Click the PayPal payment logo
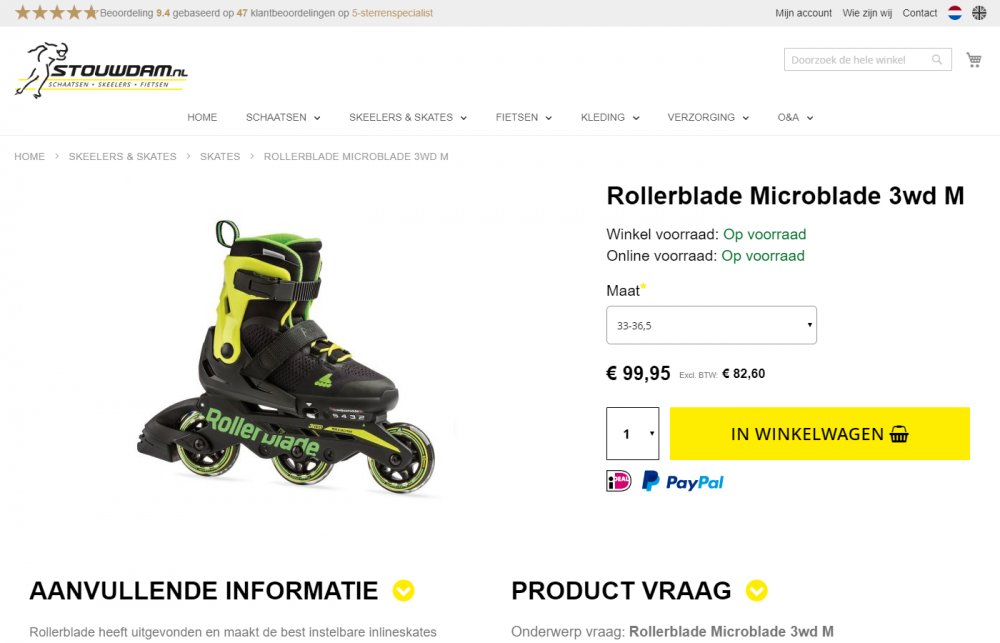The width and height of the screenshot is (1000, 643). point(682,482)
